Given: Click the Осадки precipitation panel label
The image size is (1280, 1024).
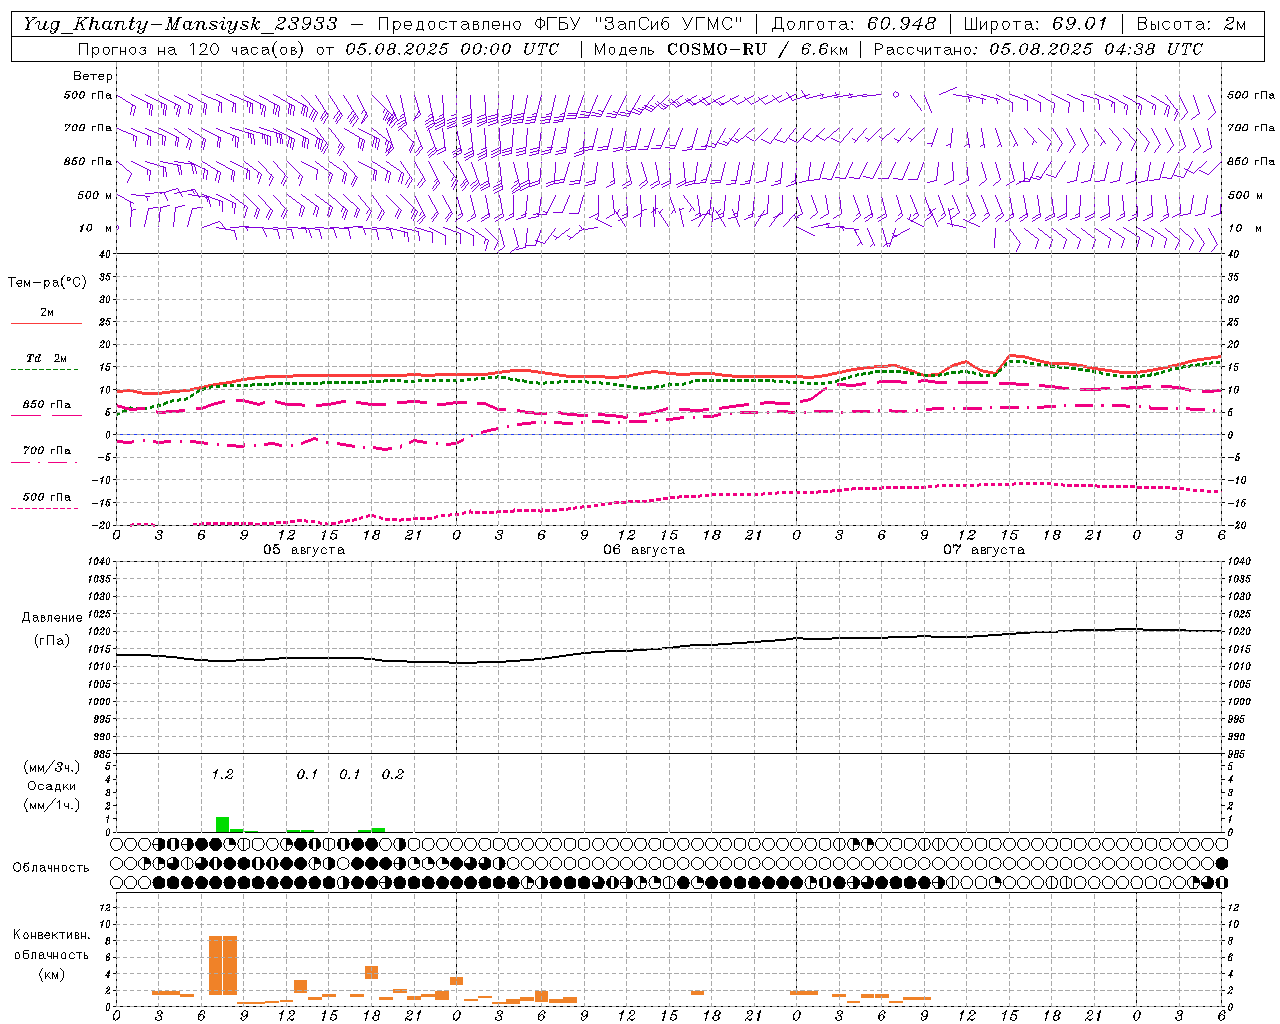Looking at the screenshot, I should coord(51,786).
